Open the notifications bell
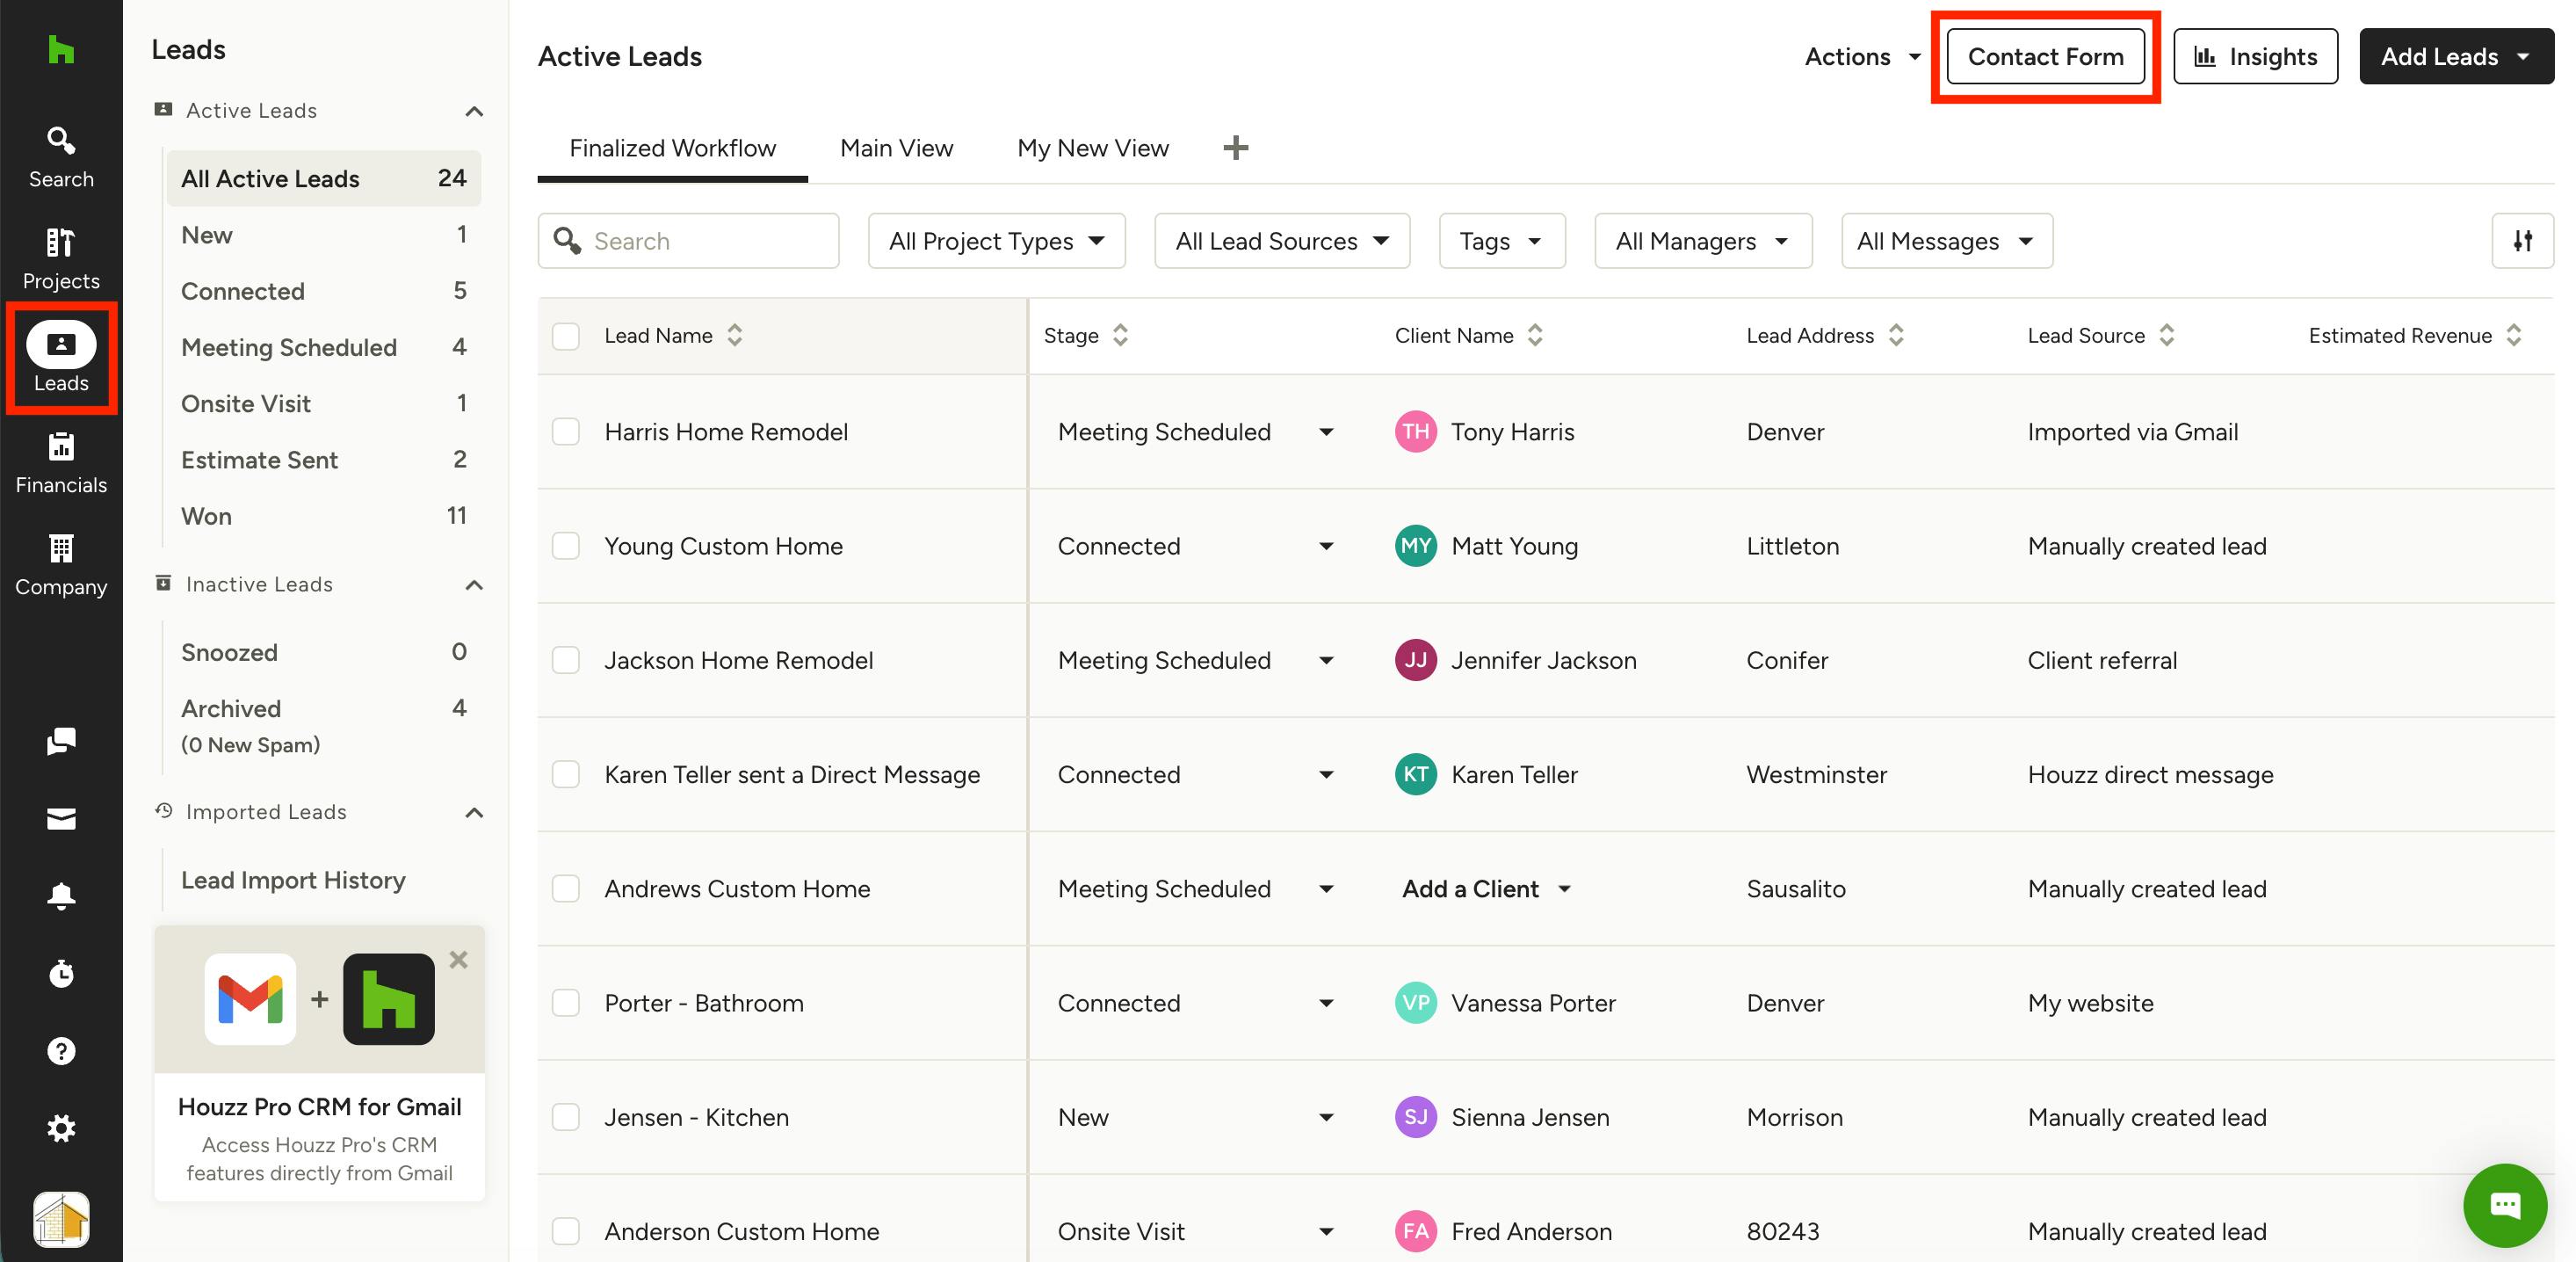 coord(61,896)
